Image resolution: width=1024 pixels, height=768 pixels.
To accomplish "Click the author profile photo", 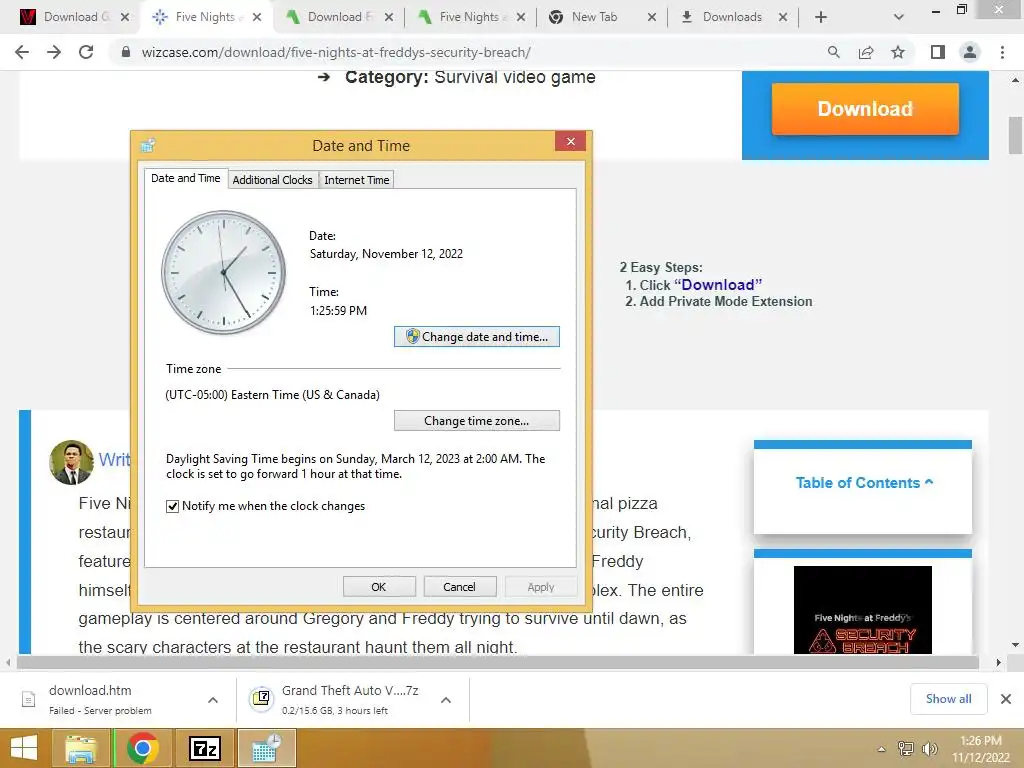I will tap(71, 462).
